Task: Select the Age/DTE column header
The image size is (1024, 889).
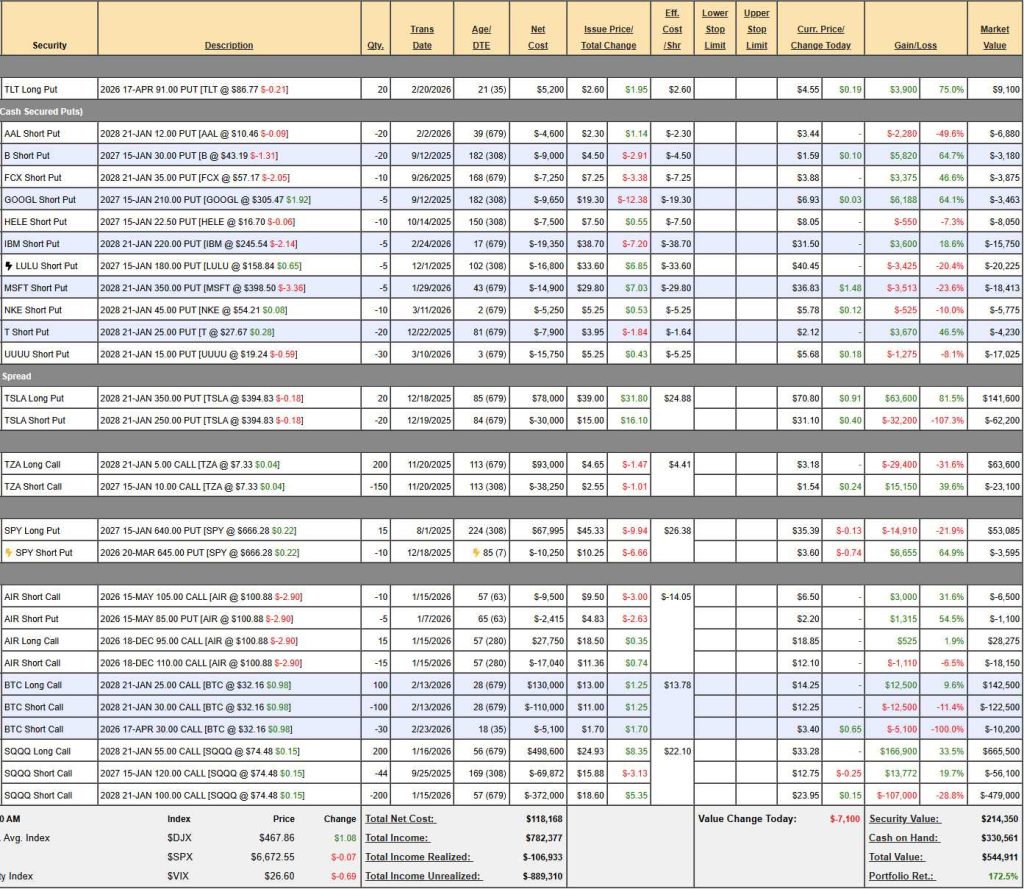Action: 481,37
